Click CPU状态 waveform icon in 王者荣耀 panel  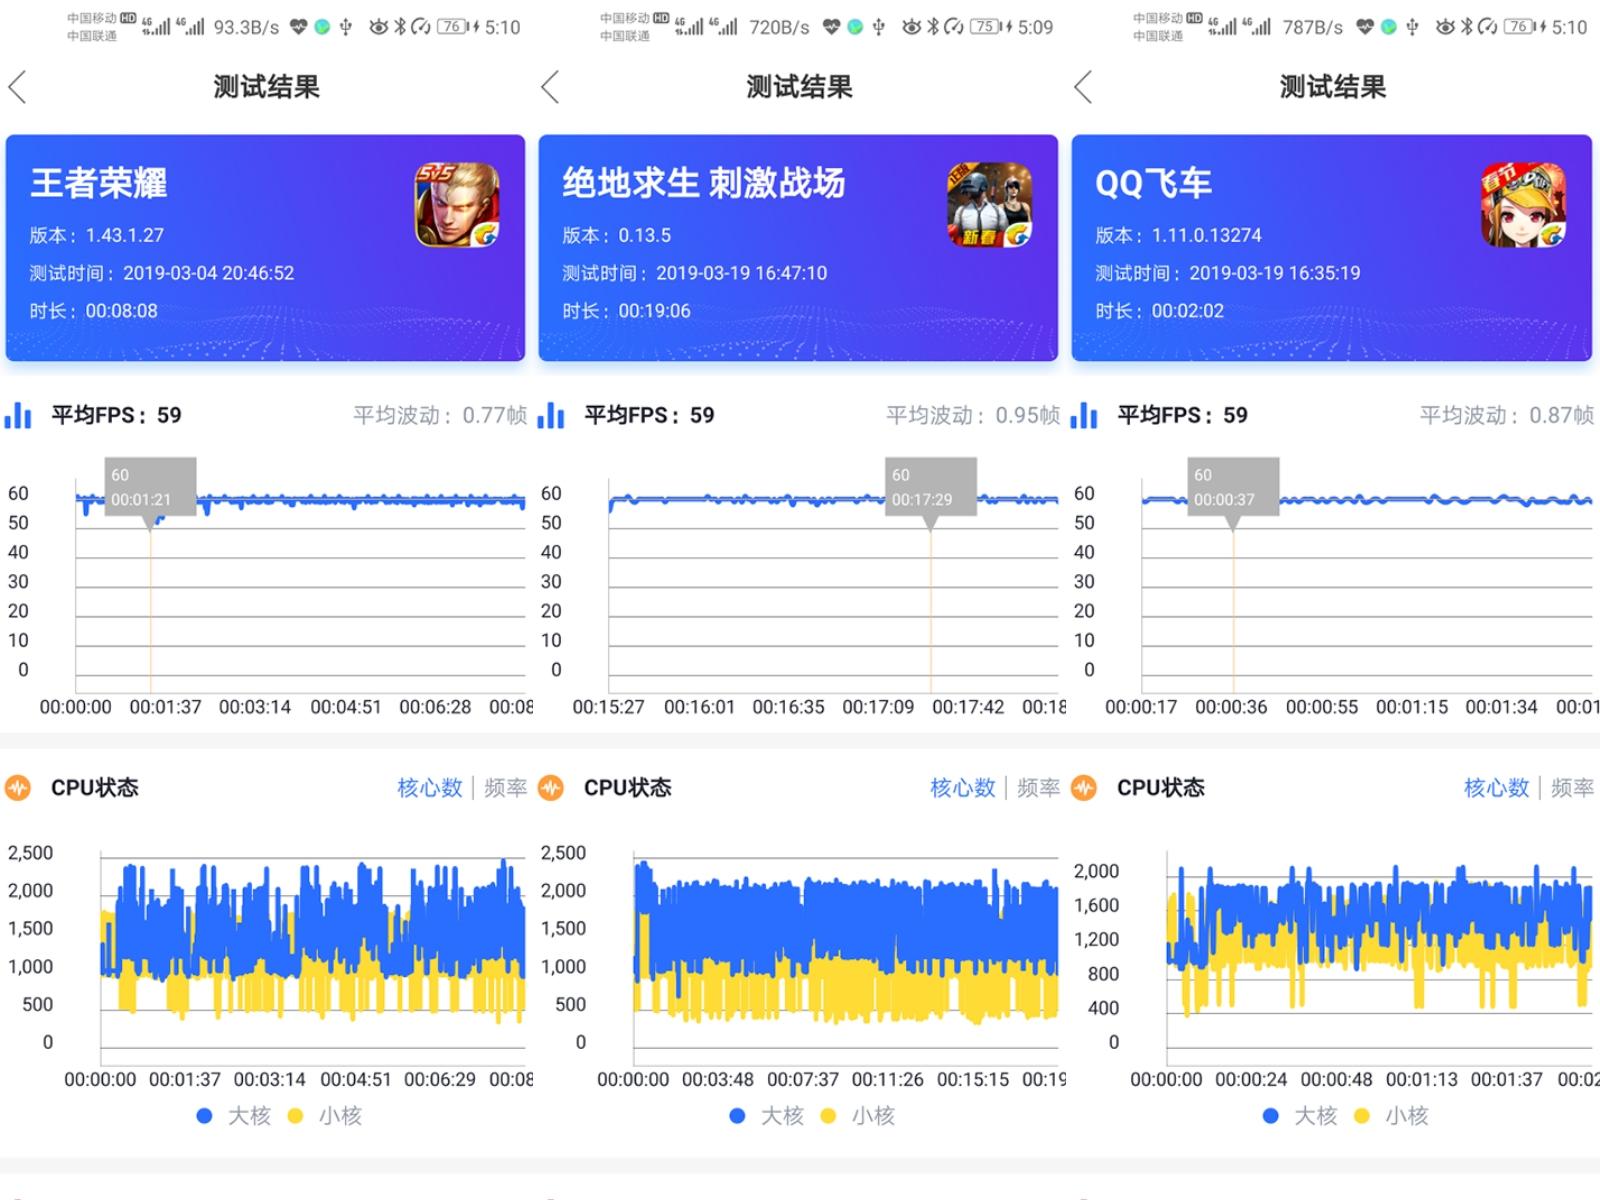pyautogui.click(x=18, y=788)
